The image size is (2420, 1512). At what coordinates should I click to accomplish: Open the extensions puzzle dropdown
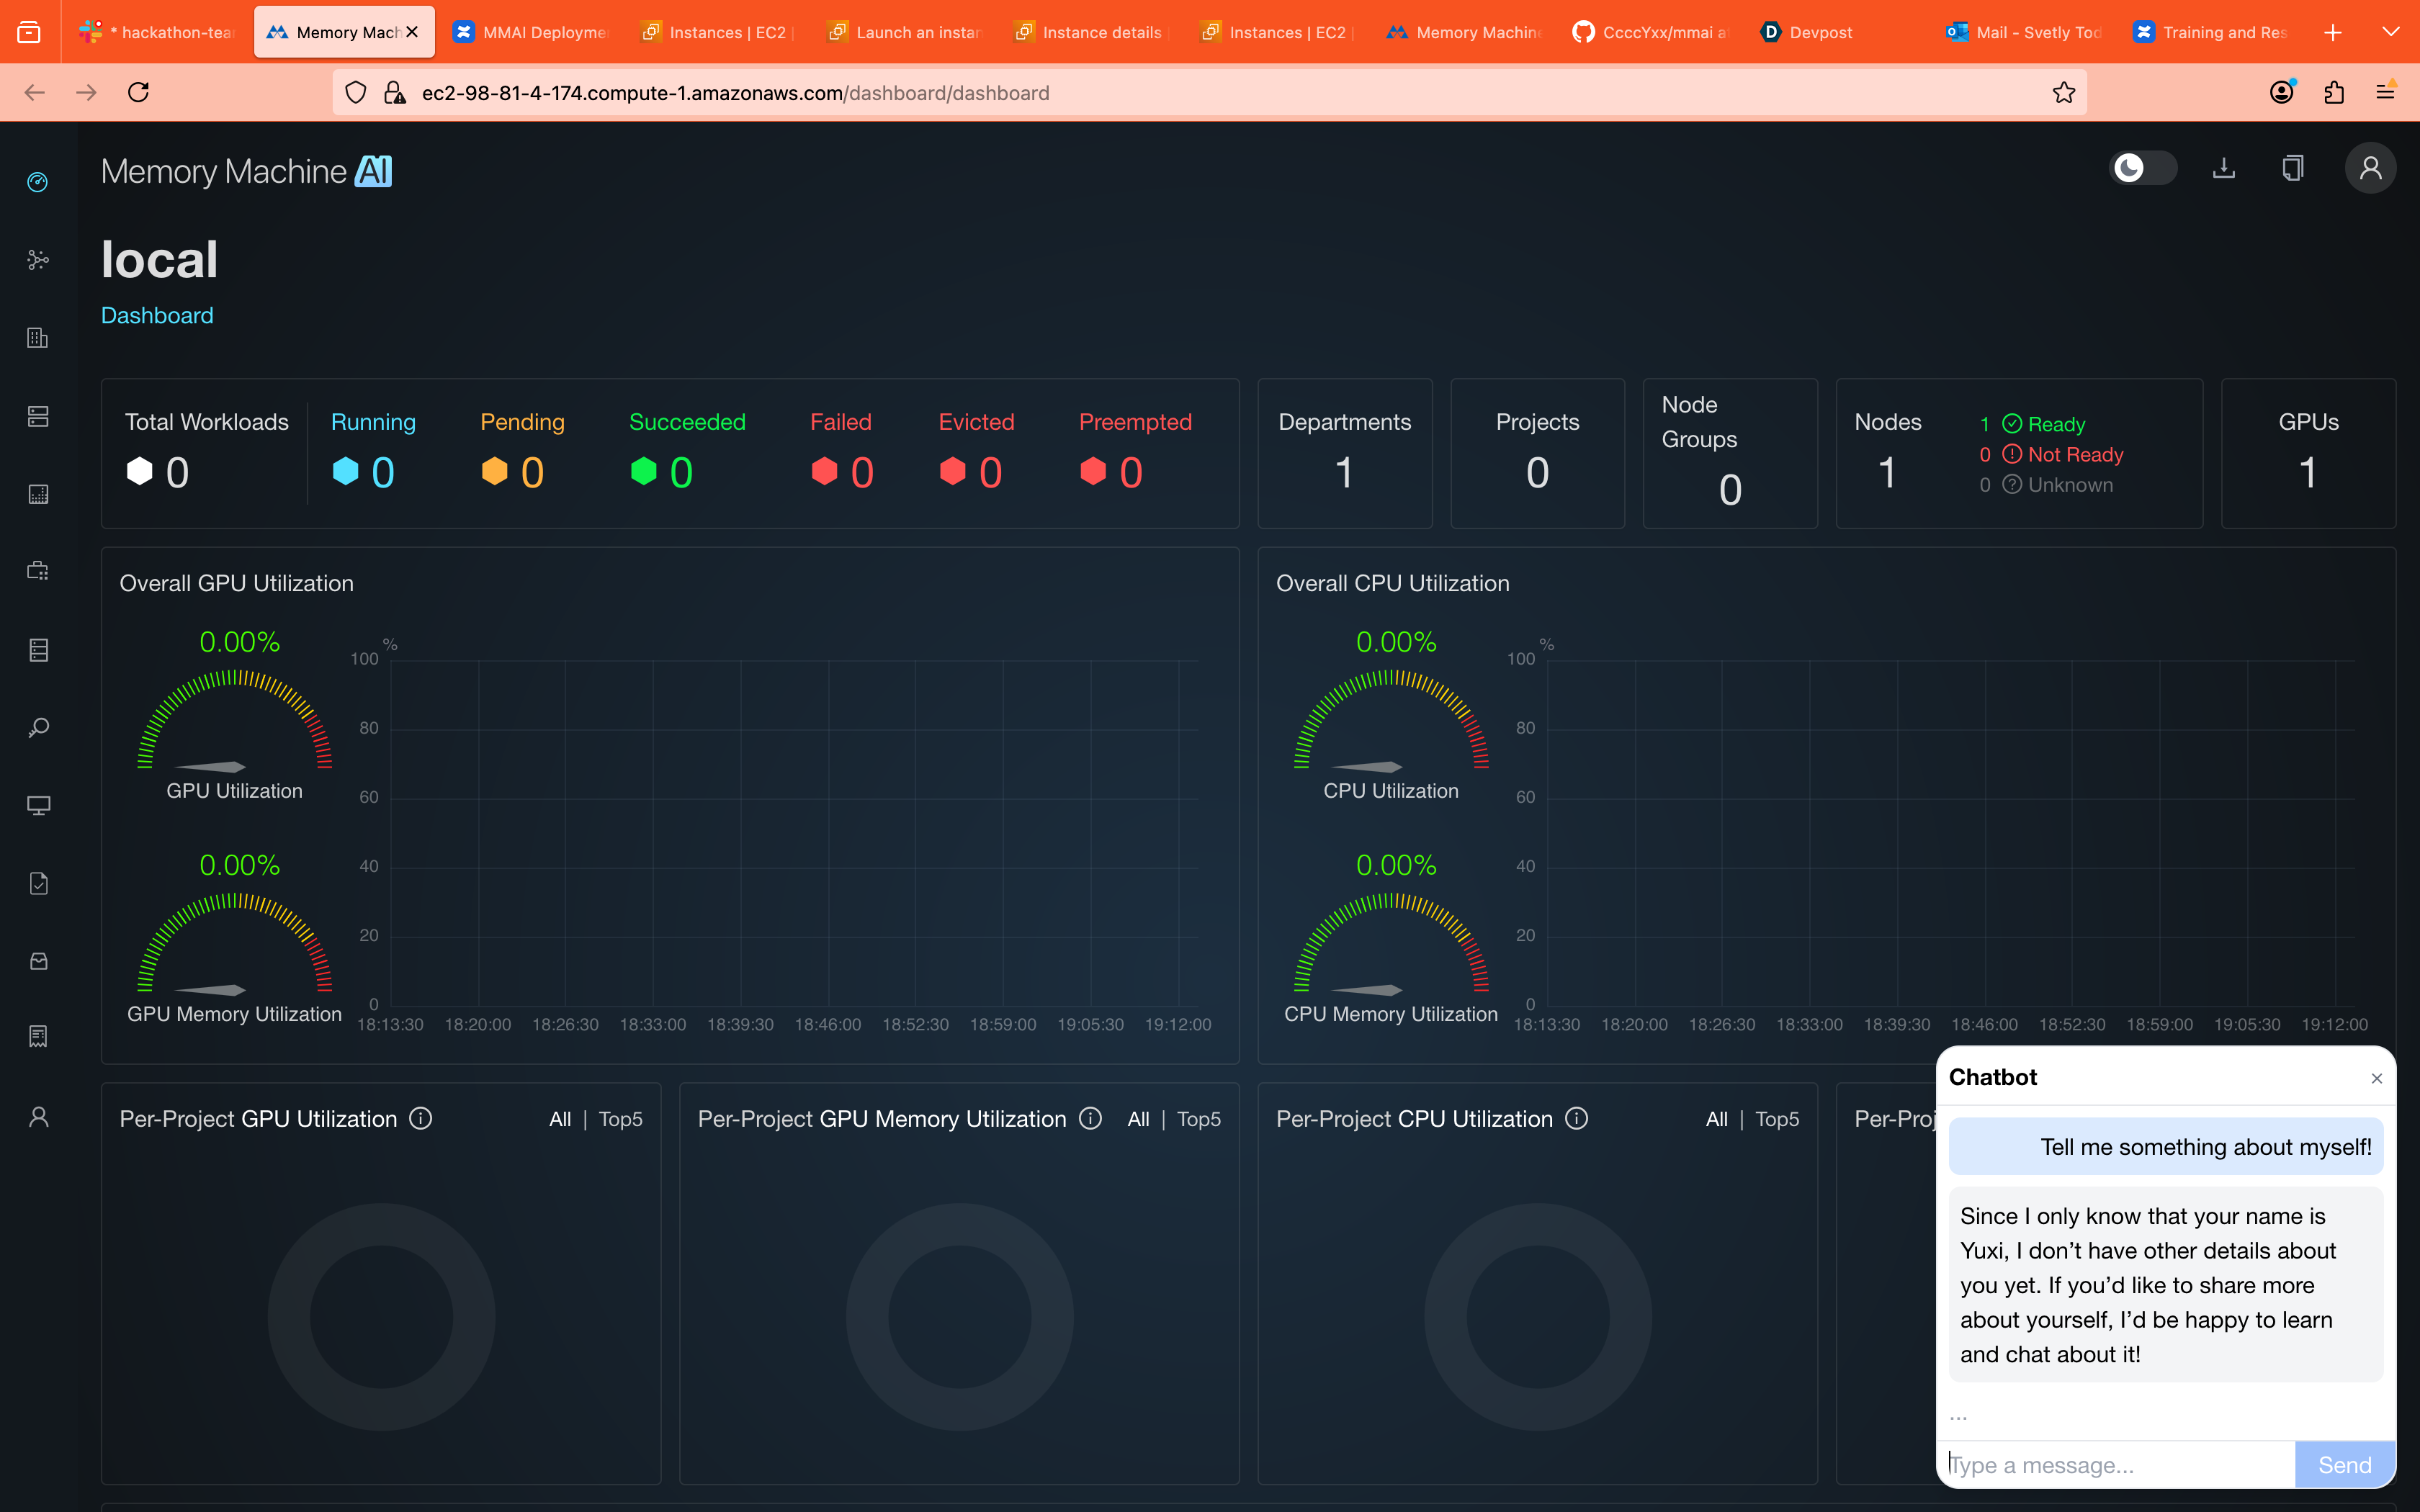click(x=2334, y=93)
